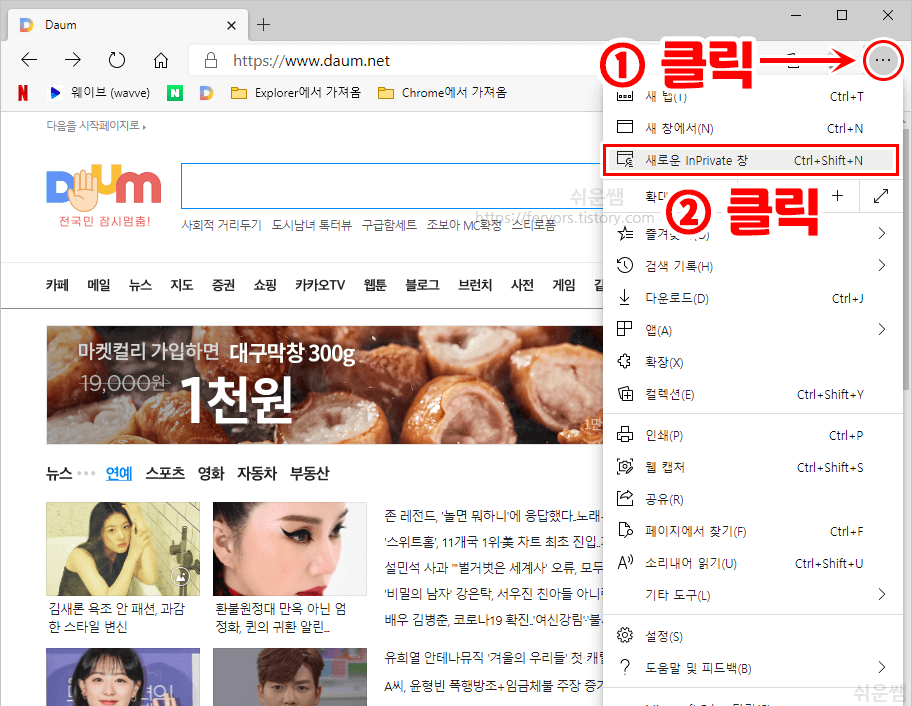Open the 김새론 욕조 안 패션 thumbnail
912x706 pixels.
click(x=123, y=548)
